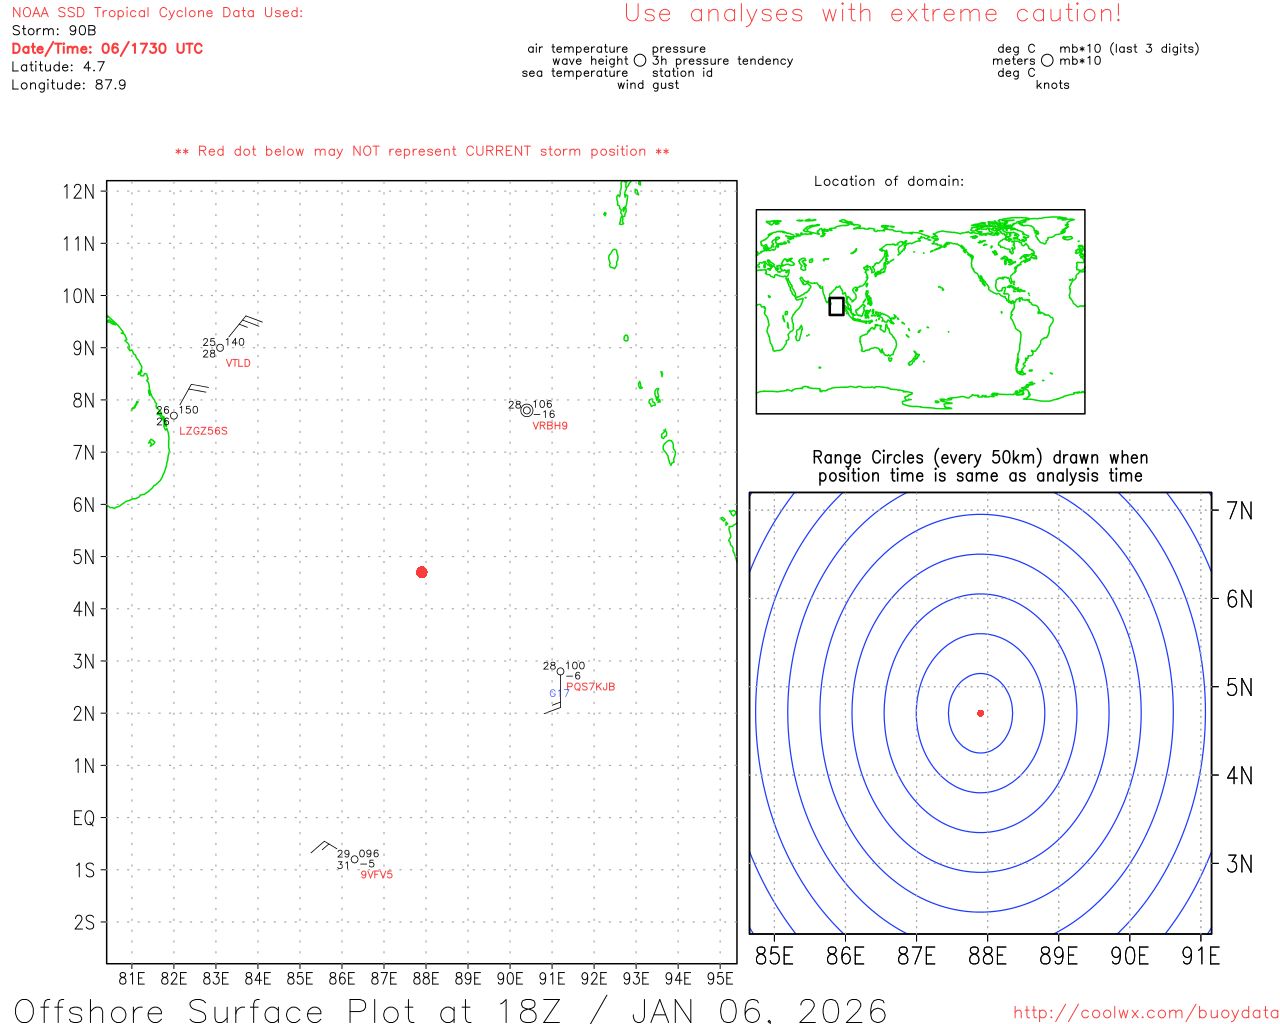Click the 3N label on range plot

tap(1240, 864)
